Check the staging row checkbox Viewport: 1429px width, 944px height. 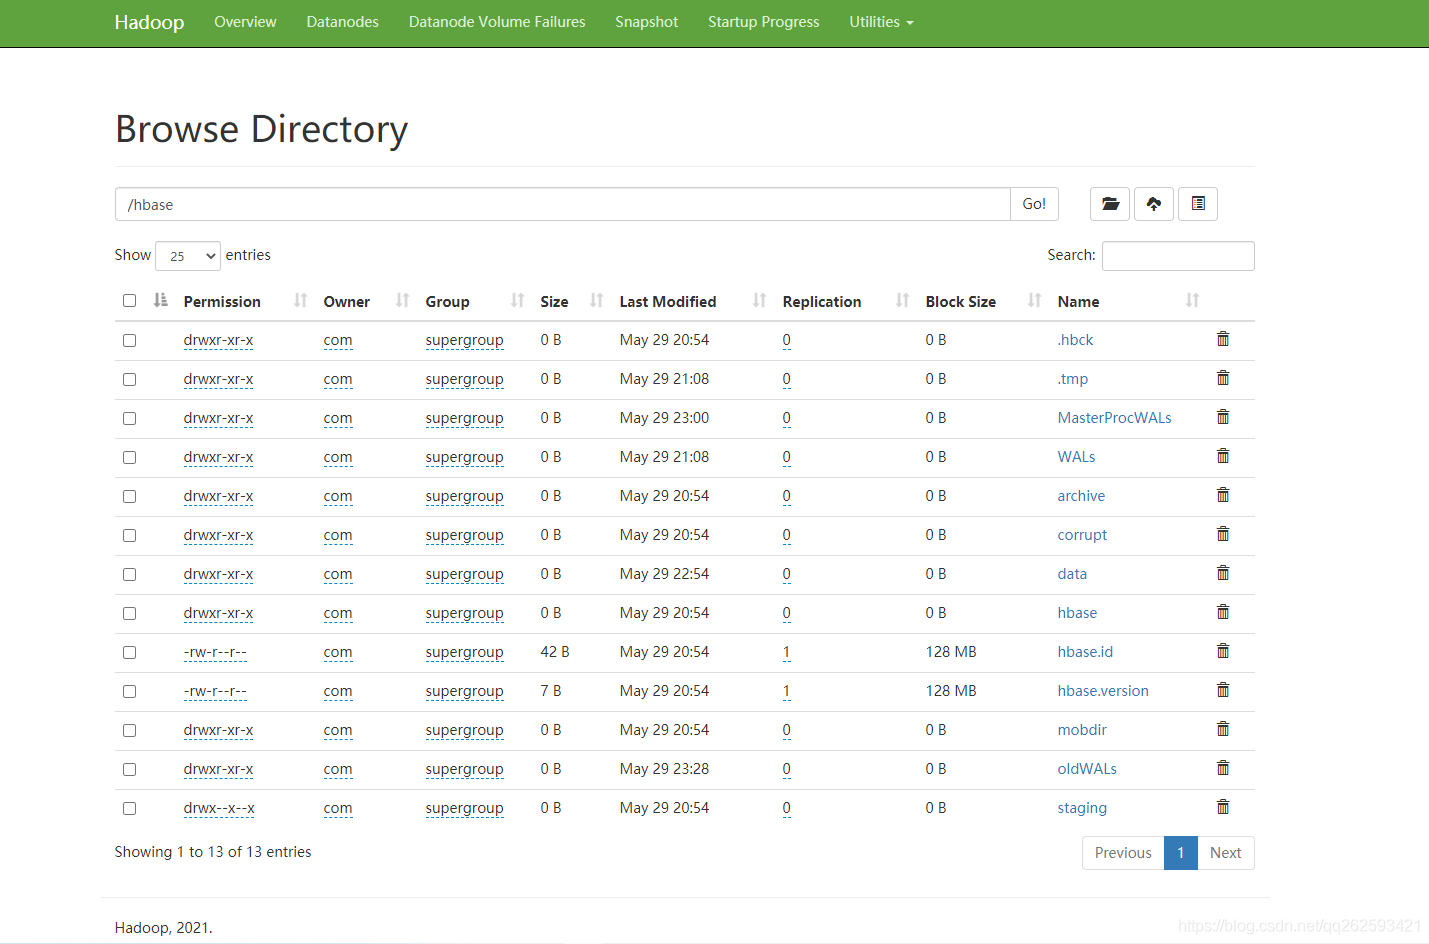click(x=129, y=808)
